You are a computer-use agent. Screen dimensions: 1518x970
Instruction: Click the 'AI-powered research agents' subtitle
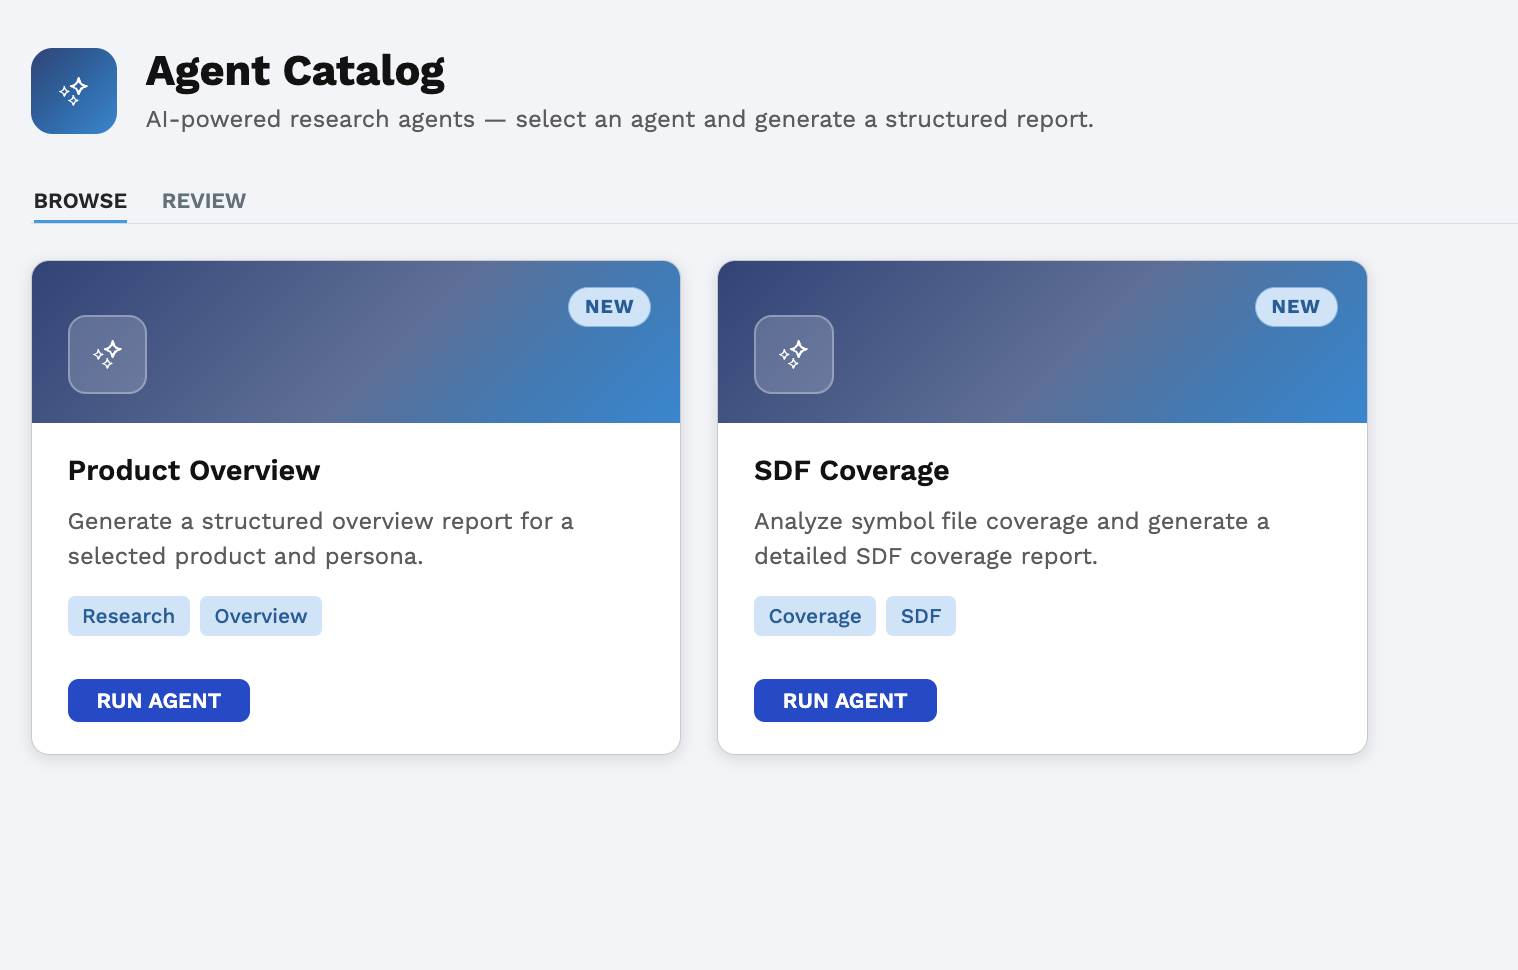coord(620,119)
